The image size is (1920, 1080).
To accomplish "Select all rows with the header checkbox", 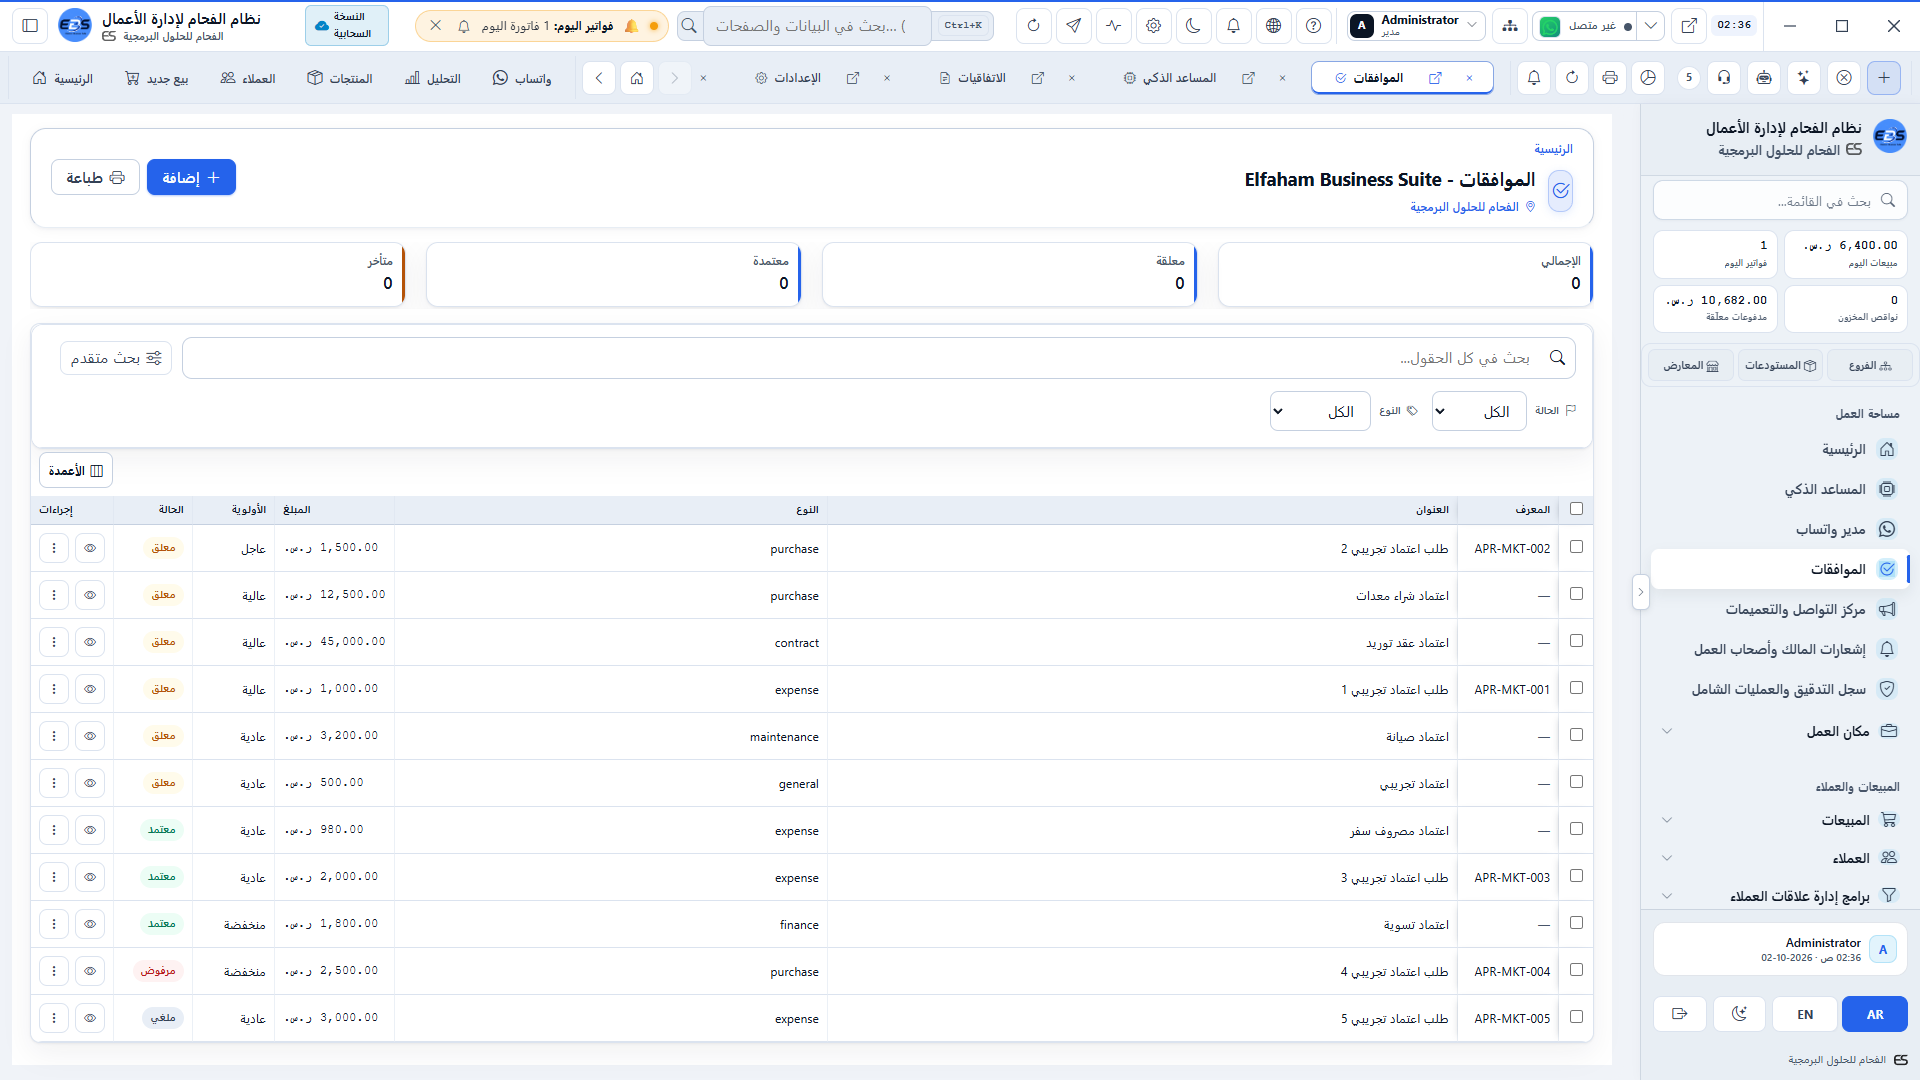I will (x=1577, y=509).
